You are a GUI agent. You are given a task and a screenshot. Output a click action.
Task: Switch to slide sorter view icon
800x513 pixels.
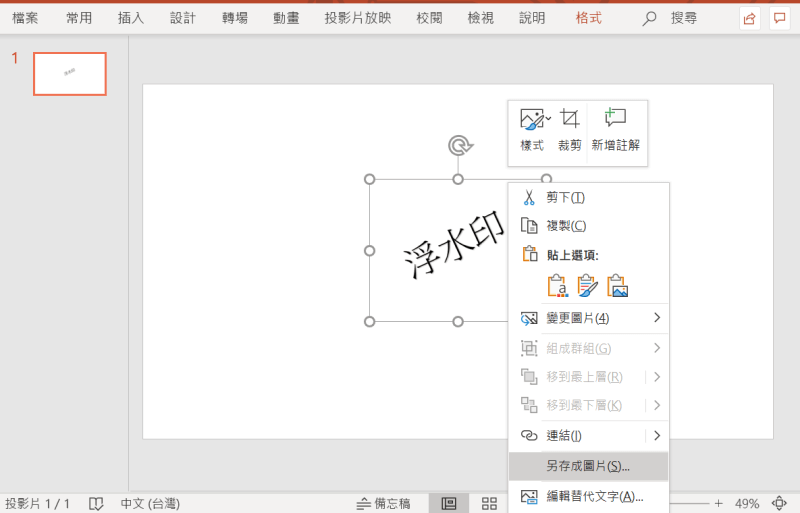(489, 504)
